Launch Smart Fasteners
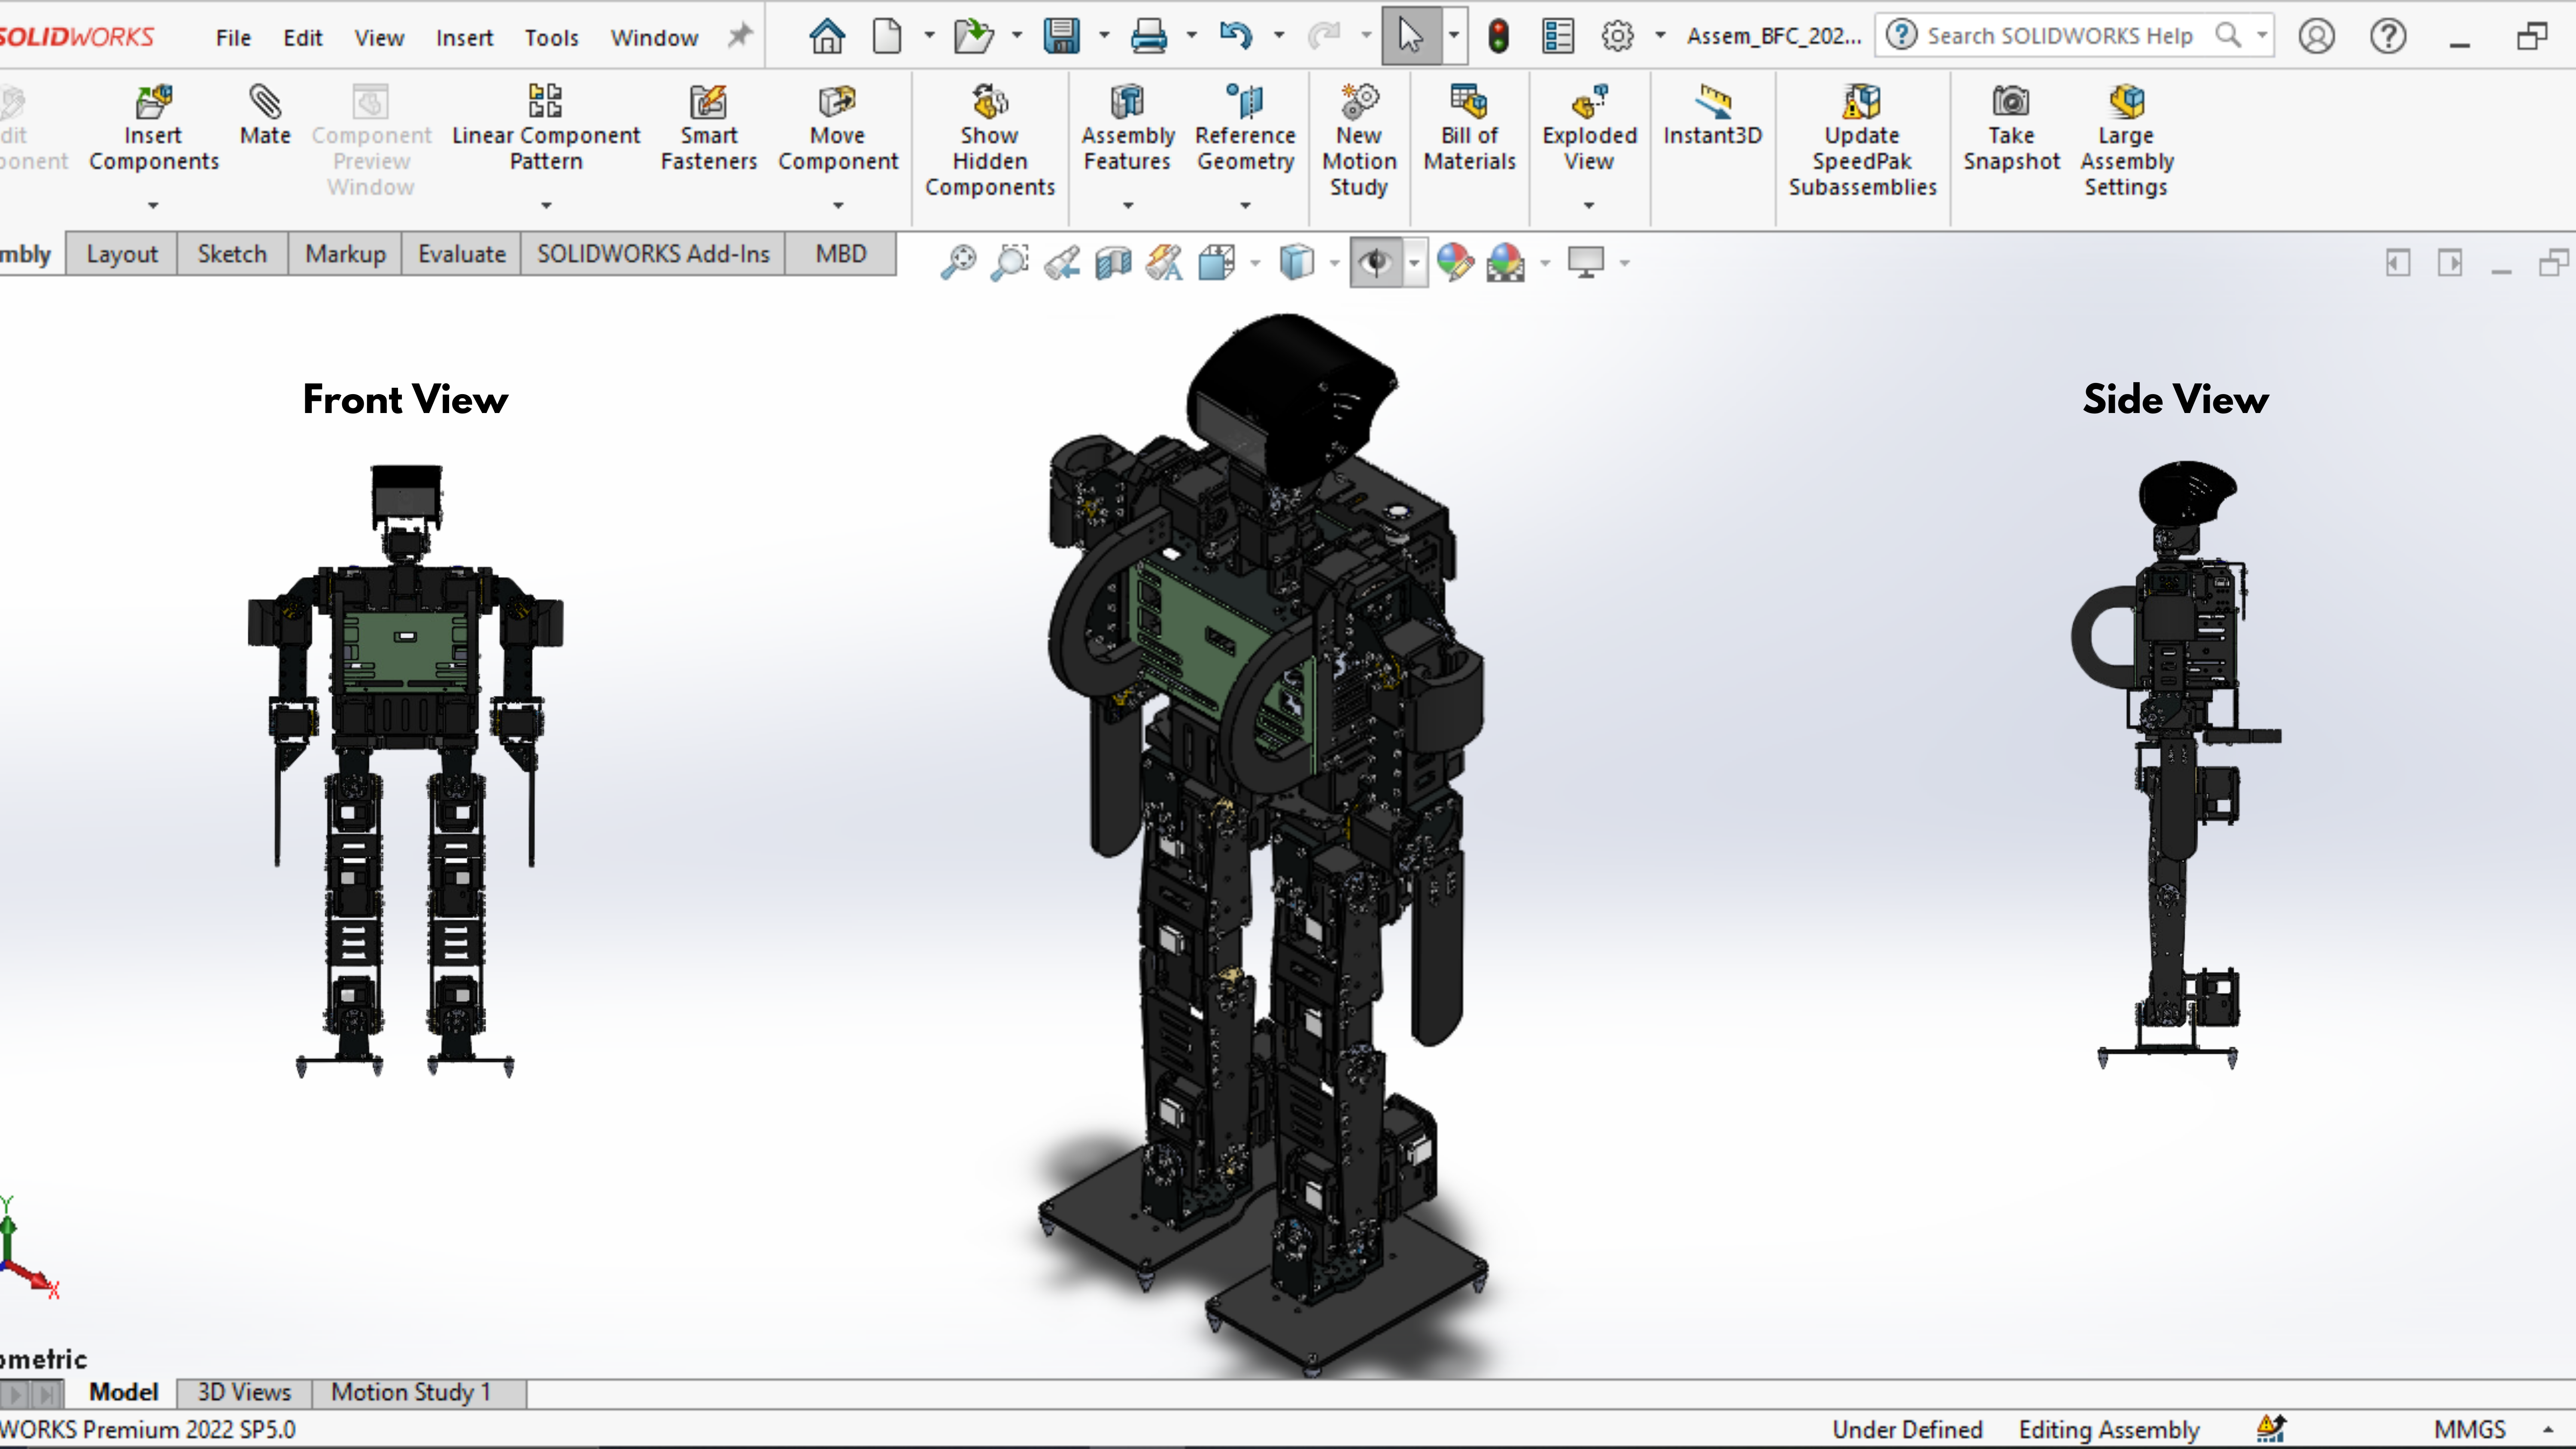 coord(708,129)
